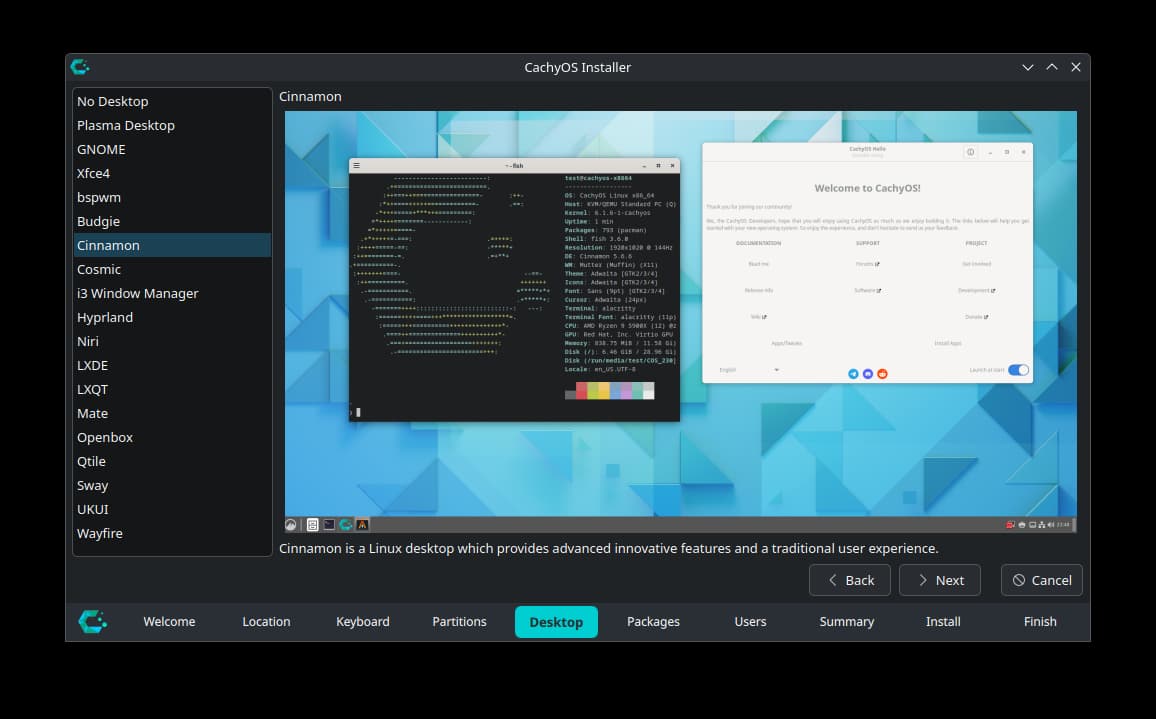
Task: Proceed with the Next button
Action: [x=940, y=580]
